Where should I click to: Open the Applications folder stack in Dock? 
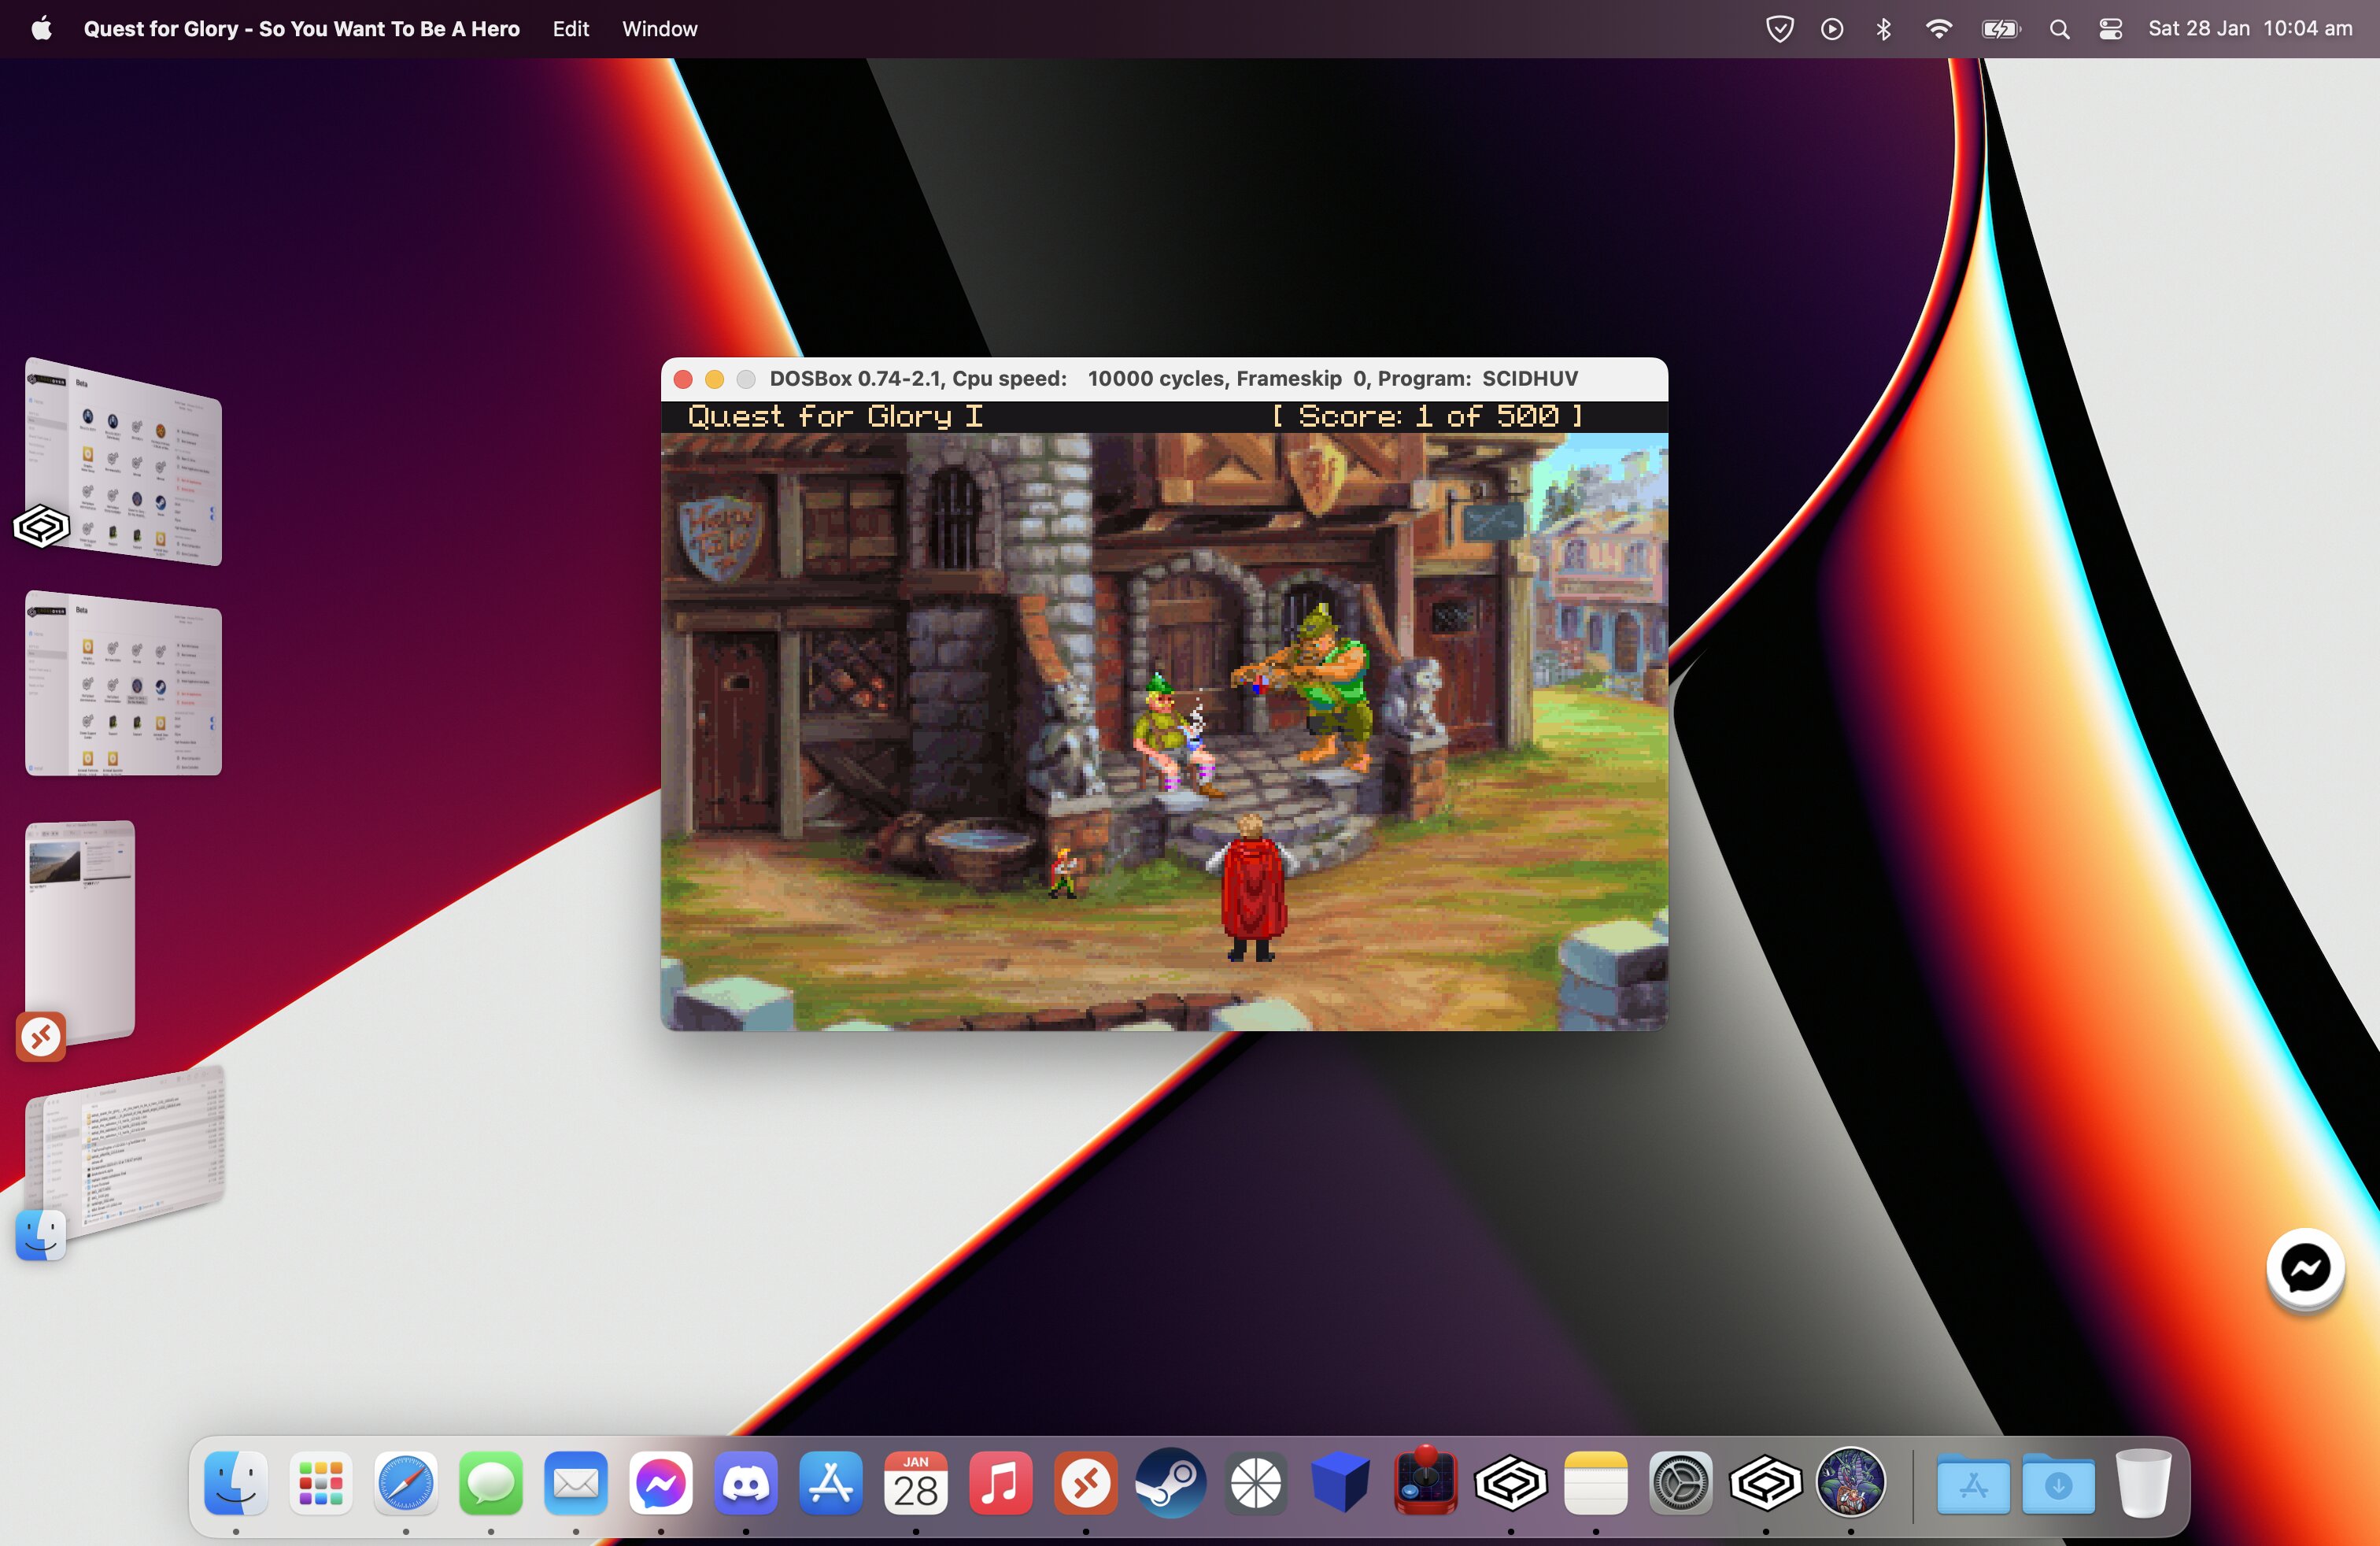click(x=1973, y=1484)
